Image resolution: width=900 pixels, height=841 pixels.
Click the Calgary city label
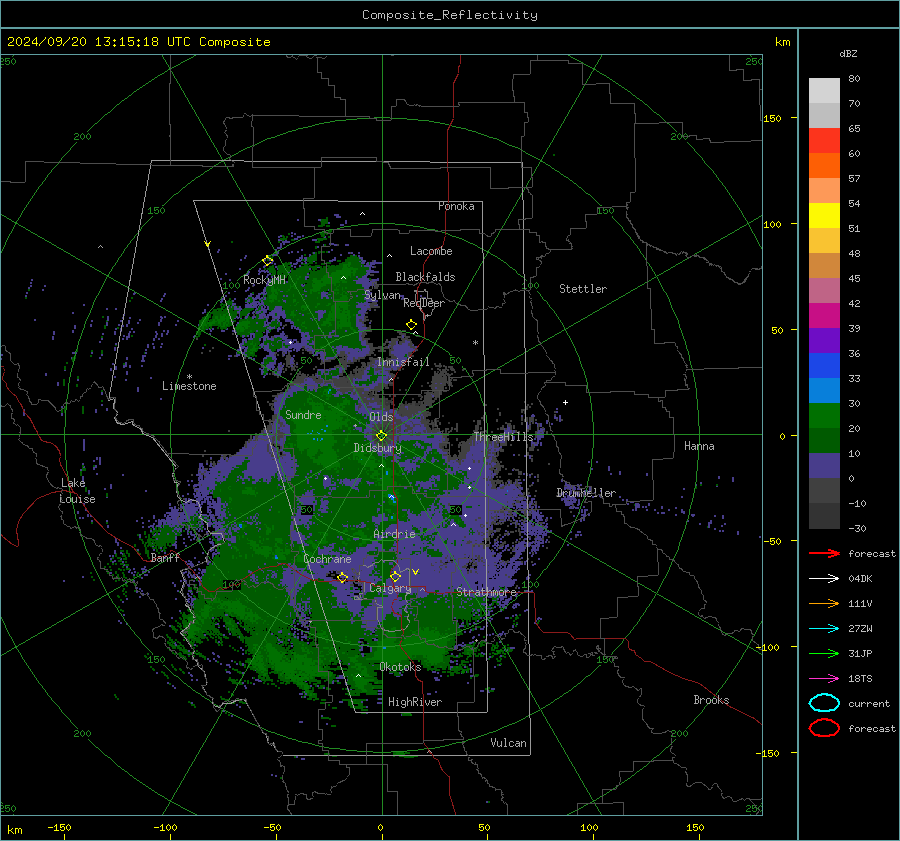[390, 588]
